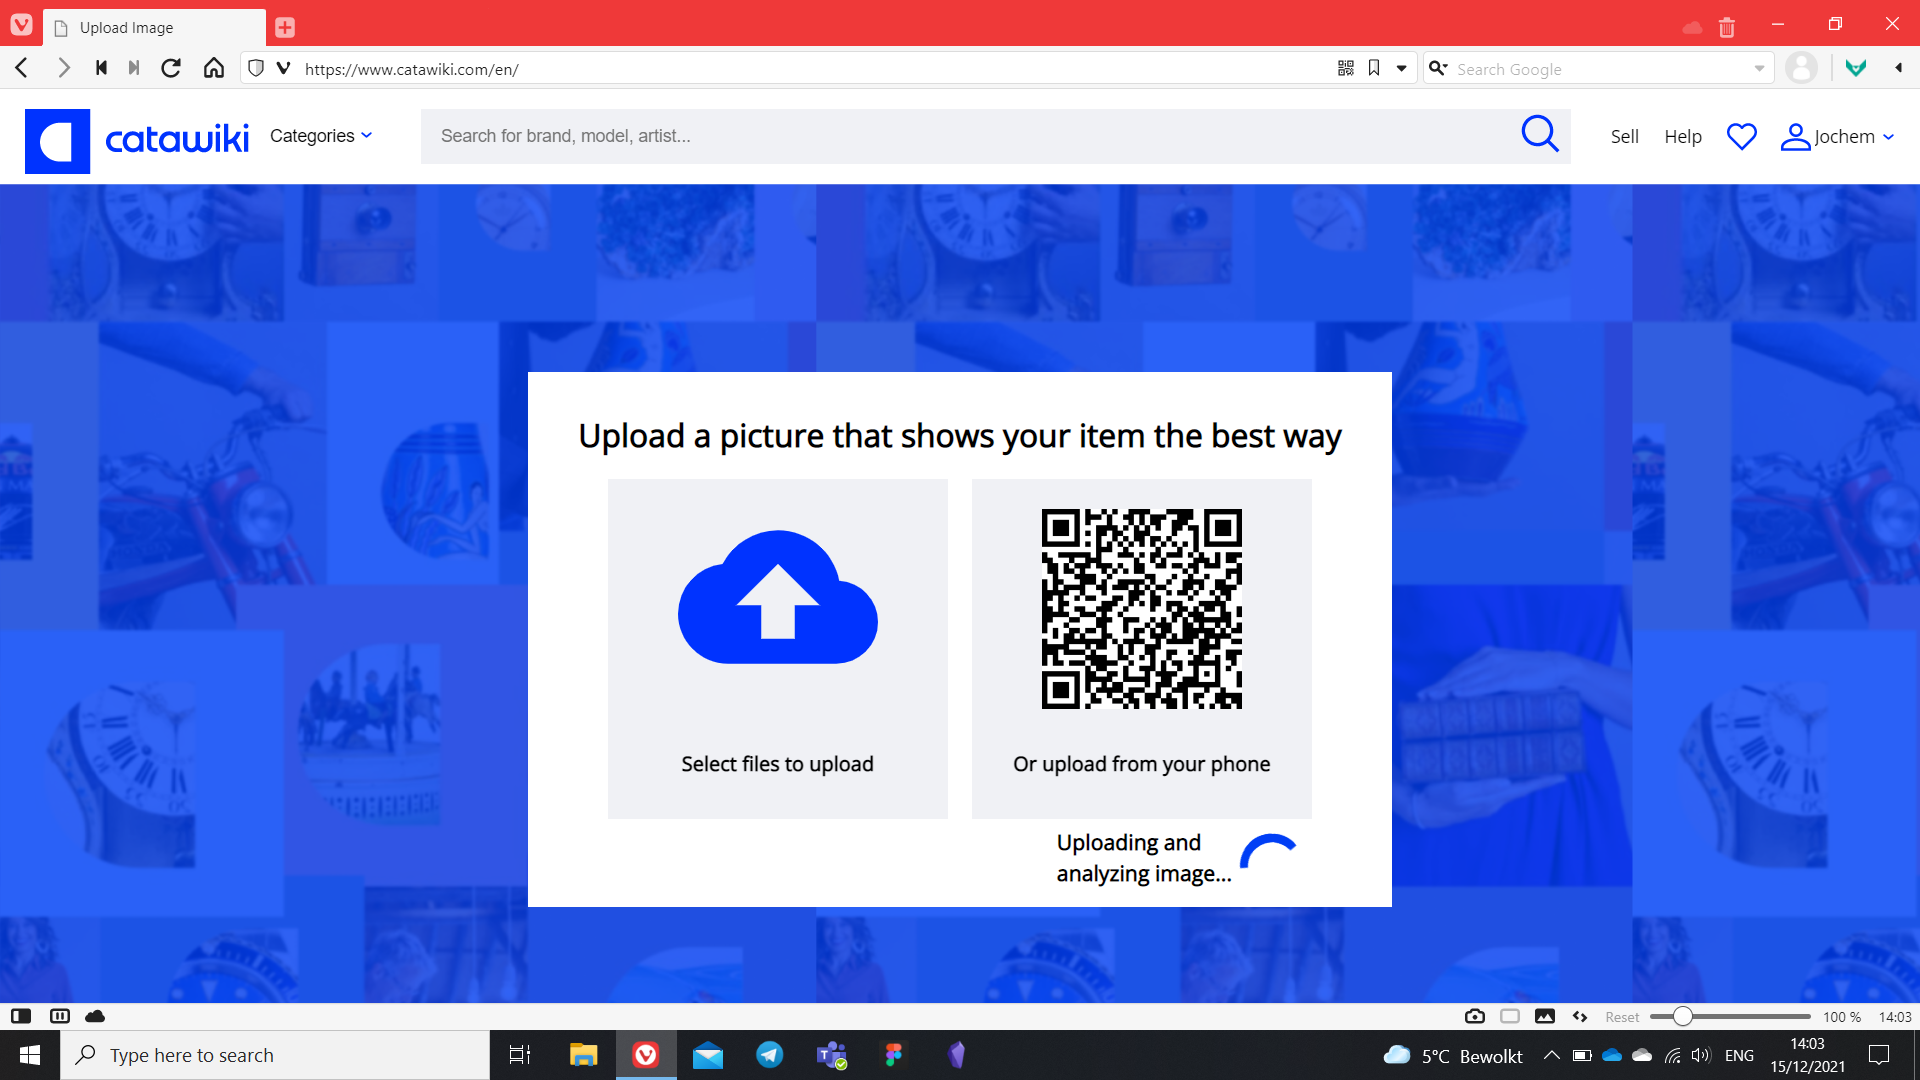The height and width of the screenshot is (1080, 1920).
Task: Open sync status cloud in status bar
Action: coord(95,1016)
